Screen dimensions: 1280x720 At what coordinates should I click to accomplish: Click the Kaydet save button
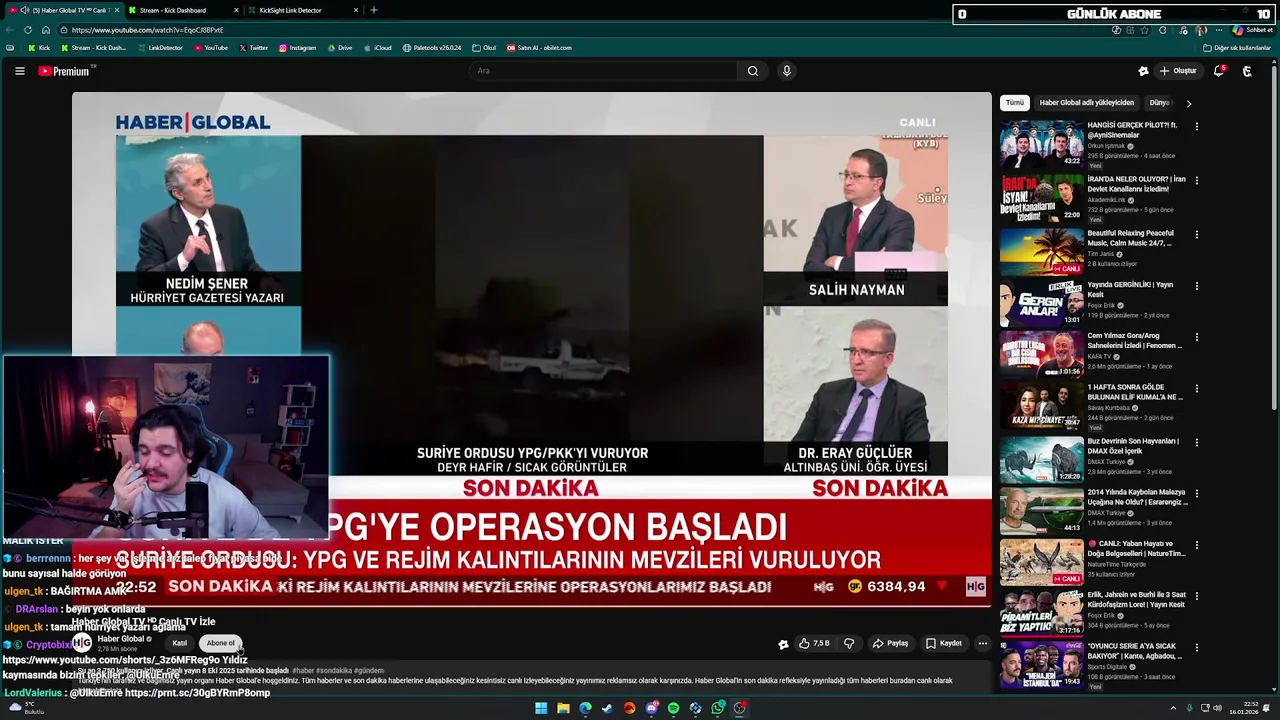point(943,644)
